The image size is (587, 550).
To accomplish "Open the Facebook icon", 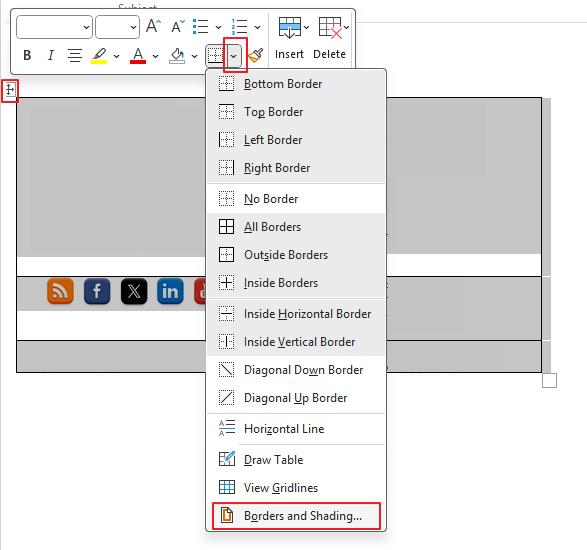I will (97, 291).
